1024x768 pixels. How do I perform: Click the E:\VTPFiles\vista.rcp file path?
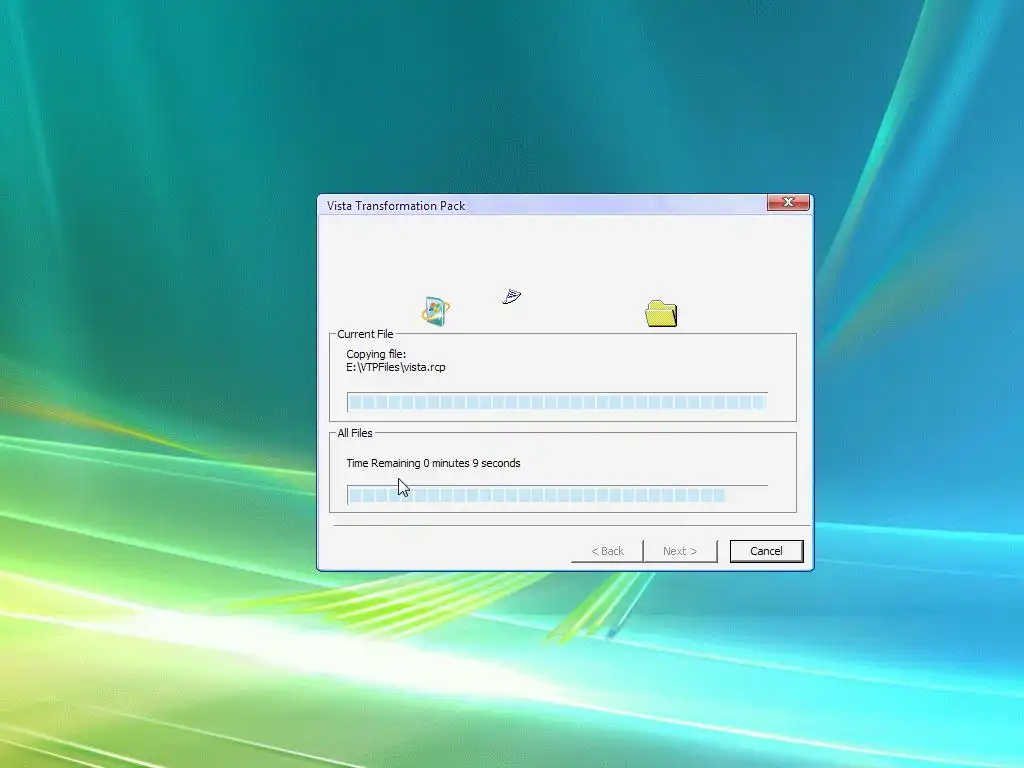tap(396, 367)
